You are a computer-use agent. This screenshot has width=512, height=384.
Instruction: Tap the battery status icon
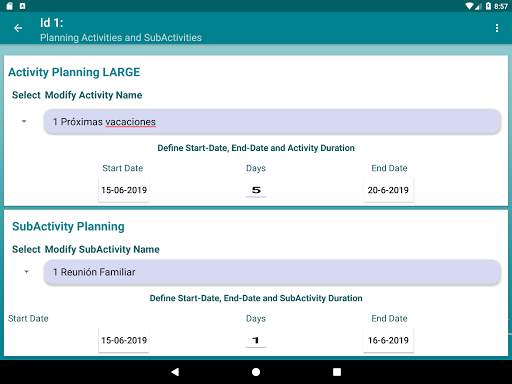point(488,6)
